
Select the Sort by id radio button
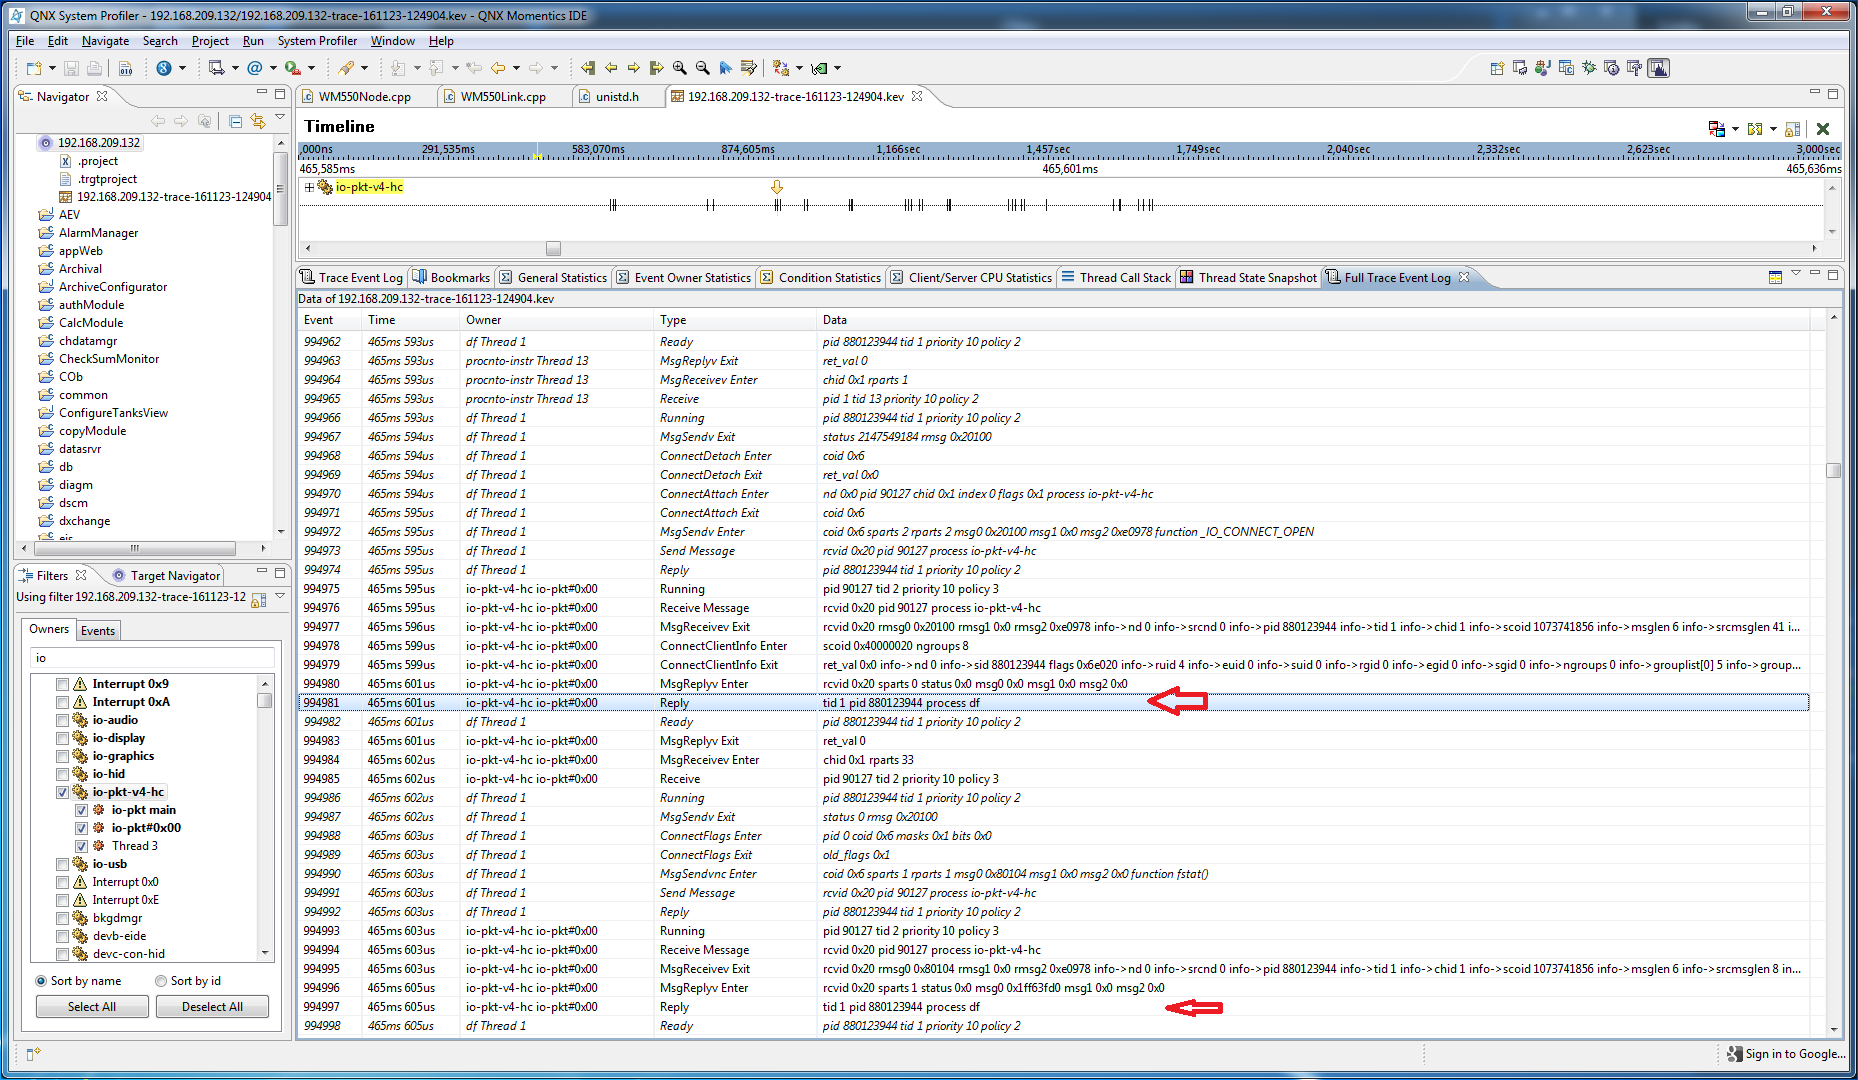[x=161, y=981]
